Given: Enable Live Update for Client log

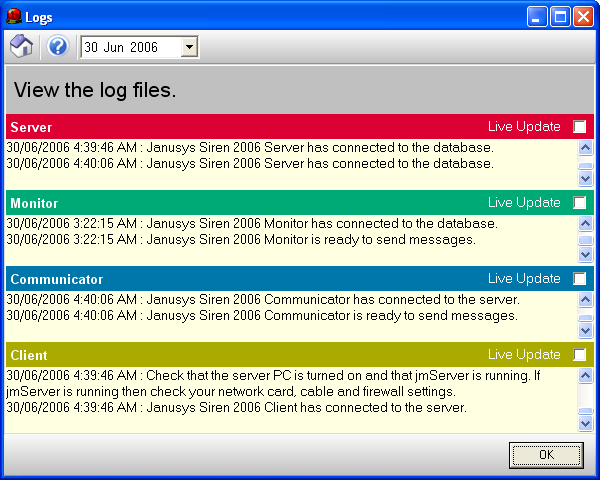Looking at the screenshot, I should tap(579, 354).
